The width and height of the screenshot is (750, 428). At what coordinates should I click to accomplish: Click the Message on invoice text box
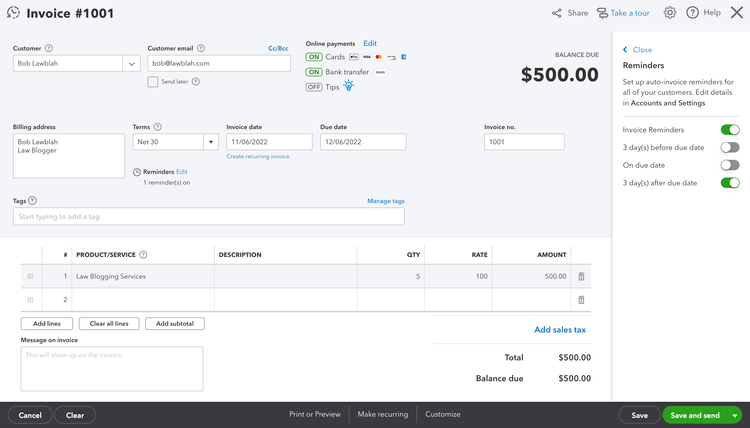point(111,369)
